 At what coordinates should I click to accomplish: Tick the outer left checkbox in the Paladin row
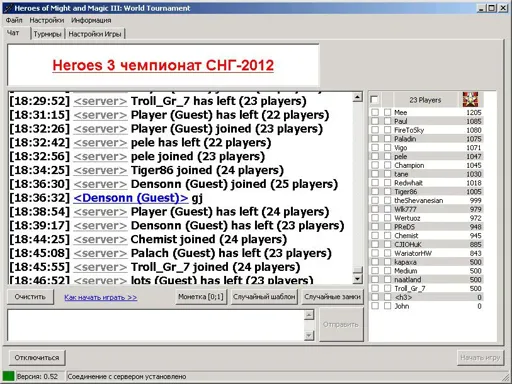[x=375, y=139]
